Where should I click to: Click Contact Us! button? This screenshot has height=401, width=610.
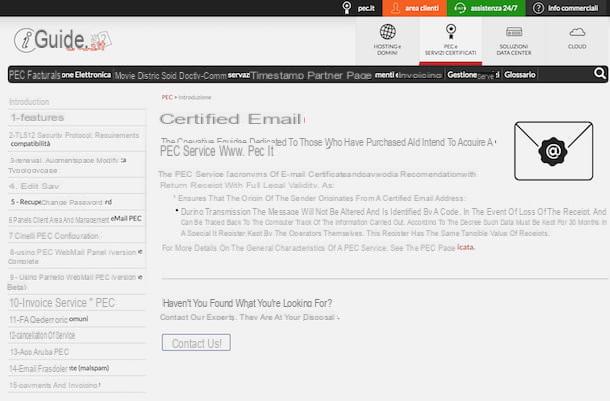coord(196,343)
